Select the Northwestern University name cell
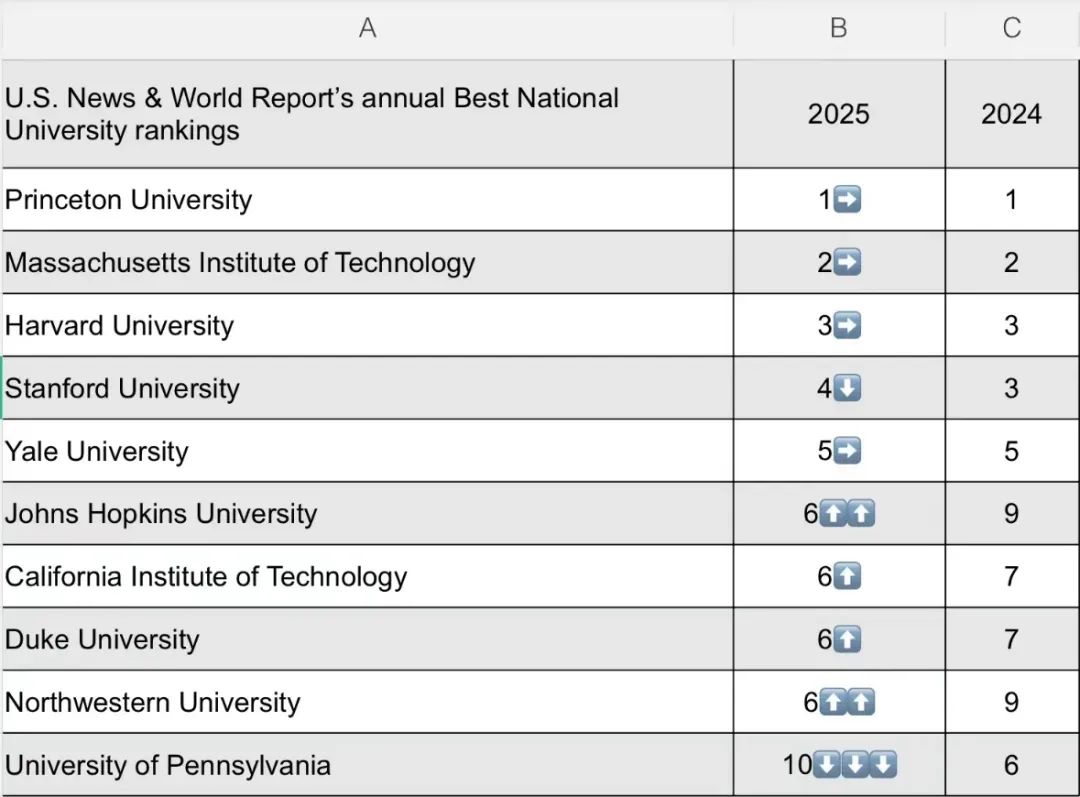Screen dimensions: 1080x797 coord(367,703)
